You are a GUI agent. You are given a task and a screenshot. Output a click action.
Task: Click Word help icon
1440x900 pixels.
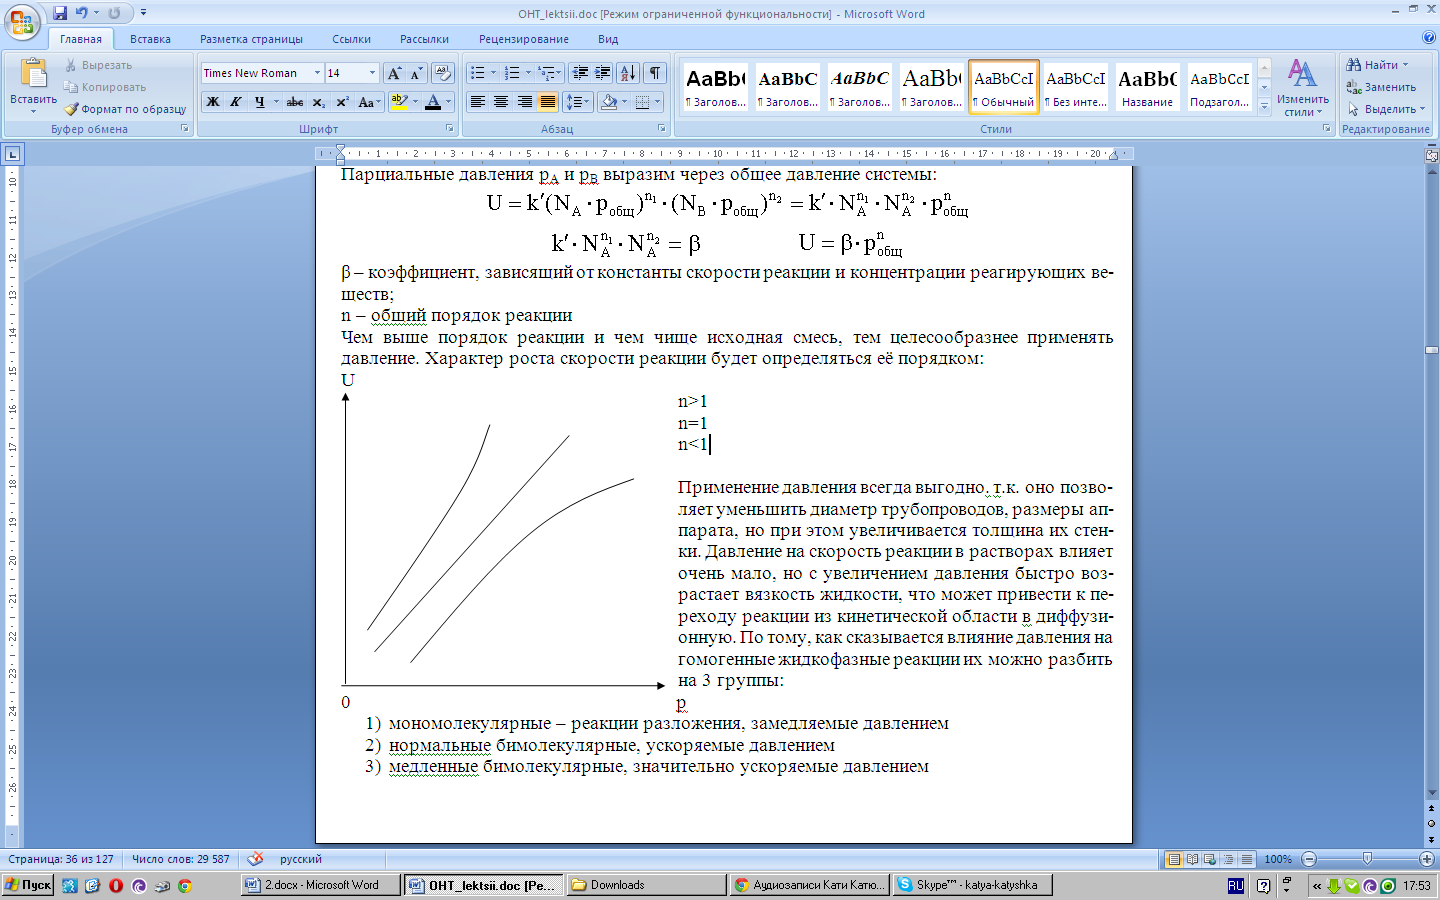point(1428,38)
